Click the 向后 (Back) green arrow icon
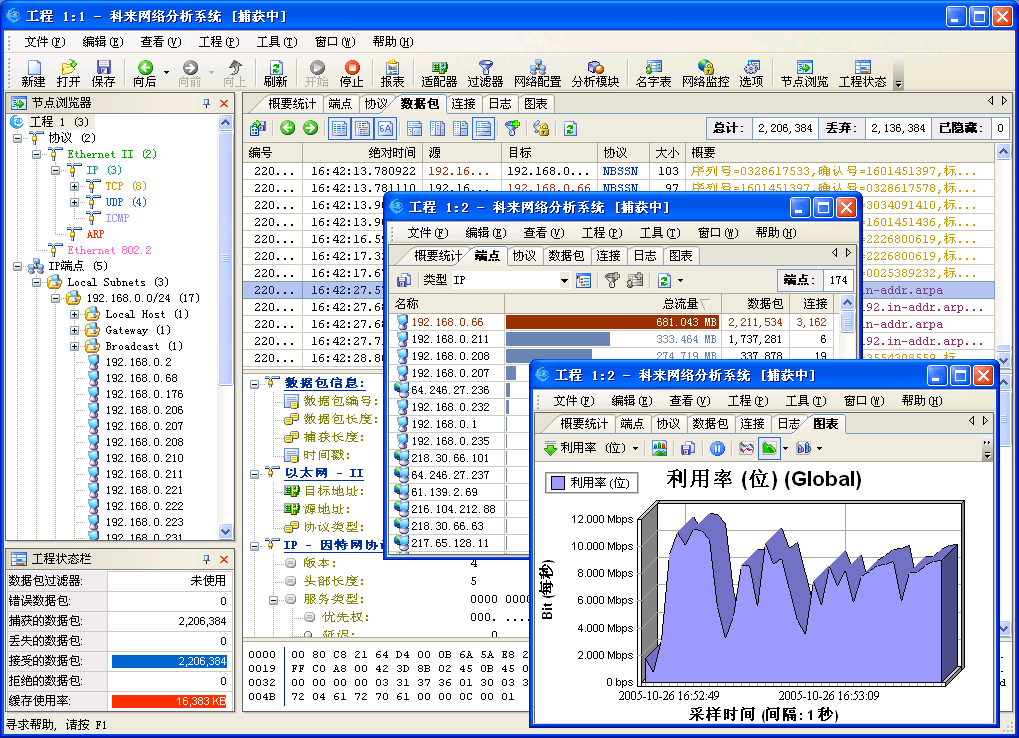 [145, 73]
